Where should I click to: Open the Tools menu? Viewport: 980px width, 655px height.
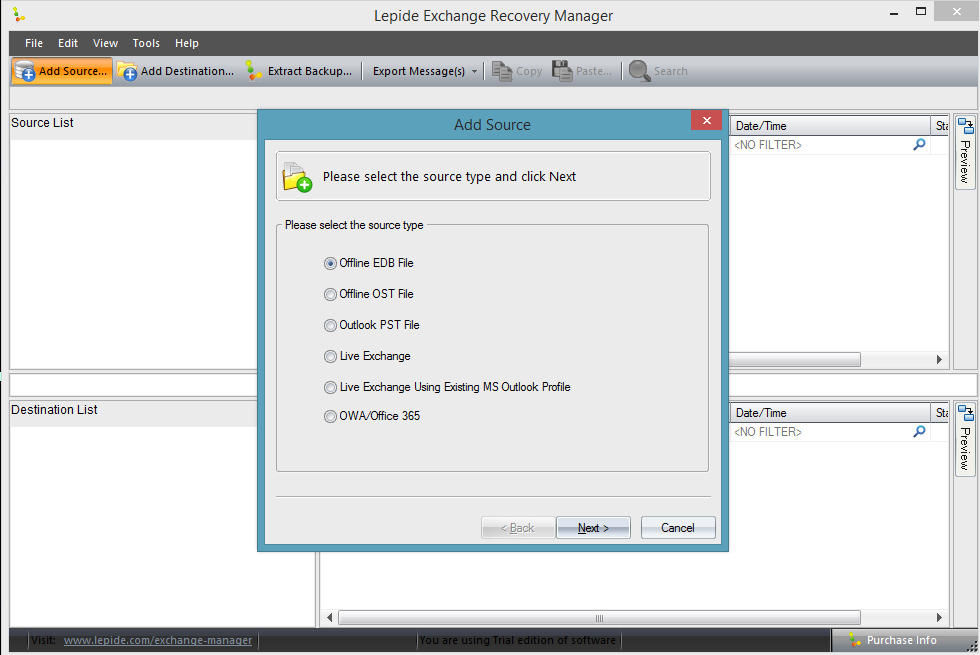pos(146,43)
